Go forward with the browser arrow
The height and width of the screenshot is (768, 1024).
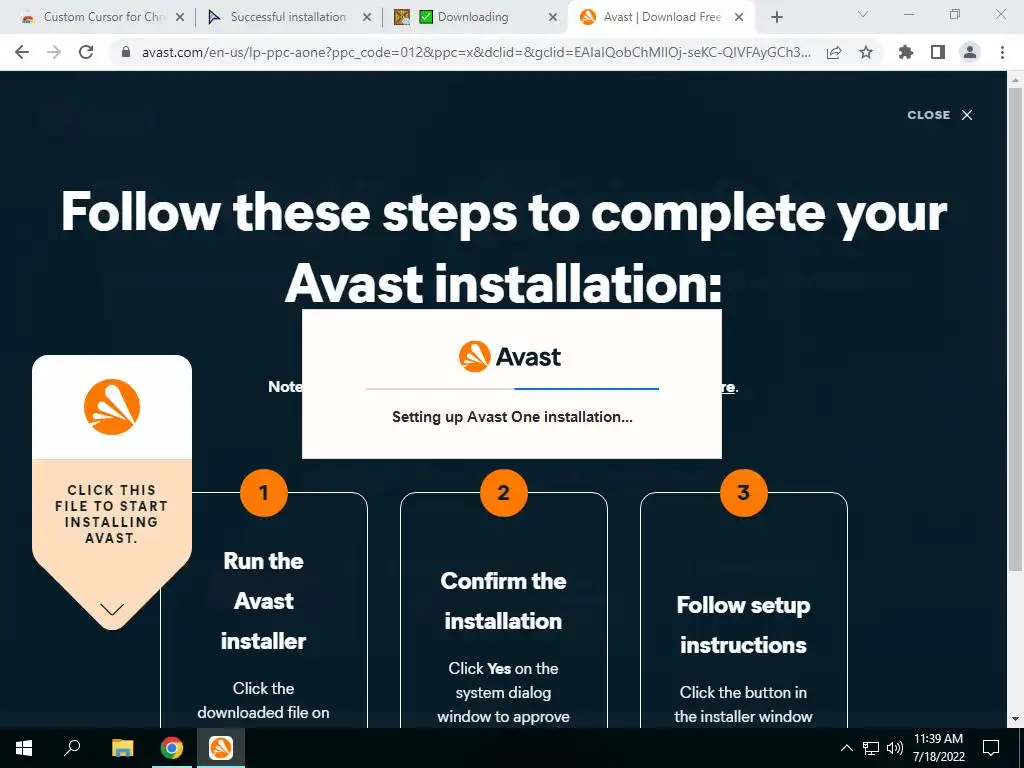tap(54, 52)
